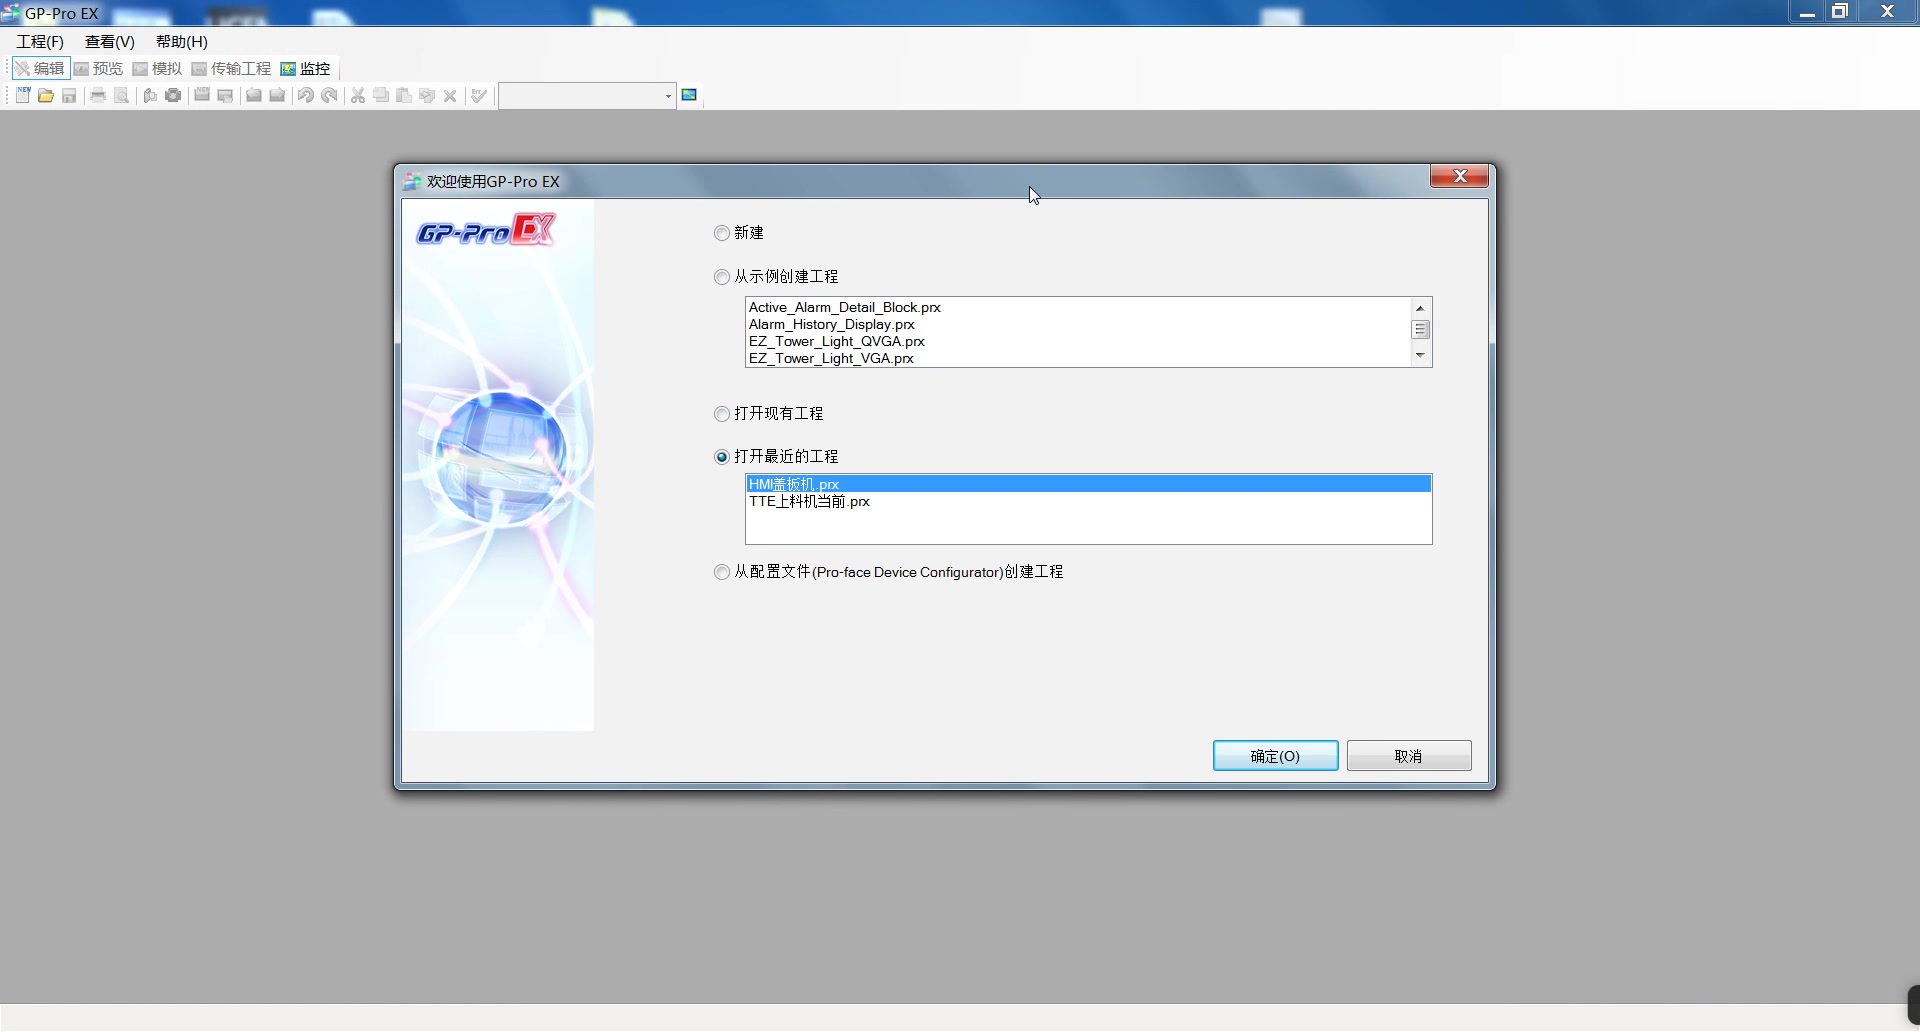Click the 确定(O) button
Viewport: 1920px width, 1032px height.
click(1275, 756)
